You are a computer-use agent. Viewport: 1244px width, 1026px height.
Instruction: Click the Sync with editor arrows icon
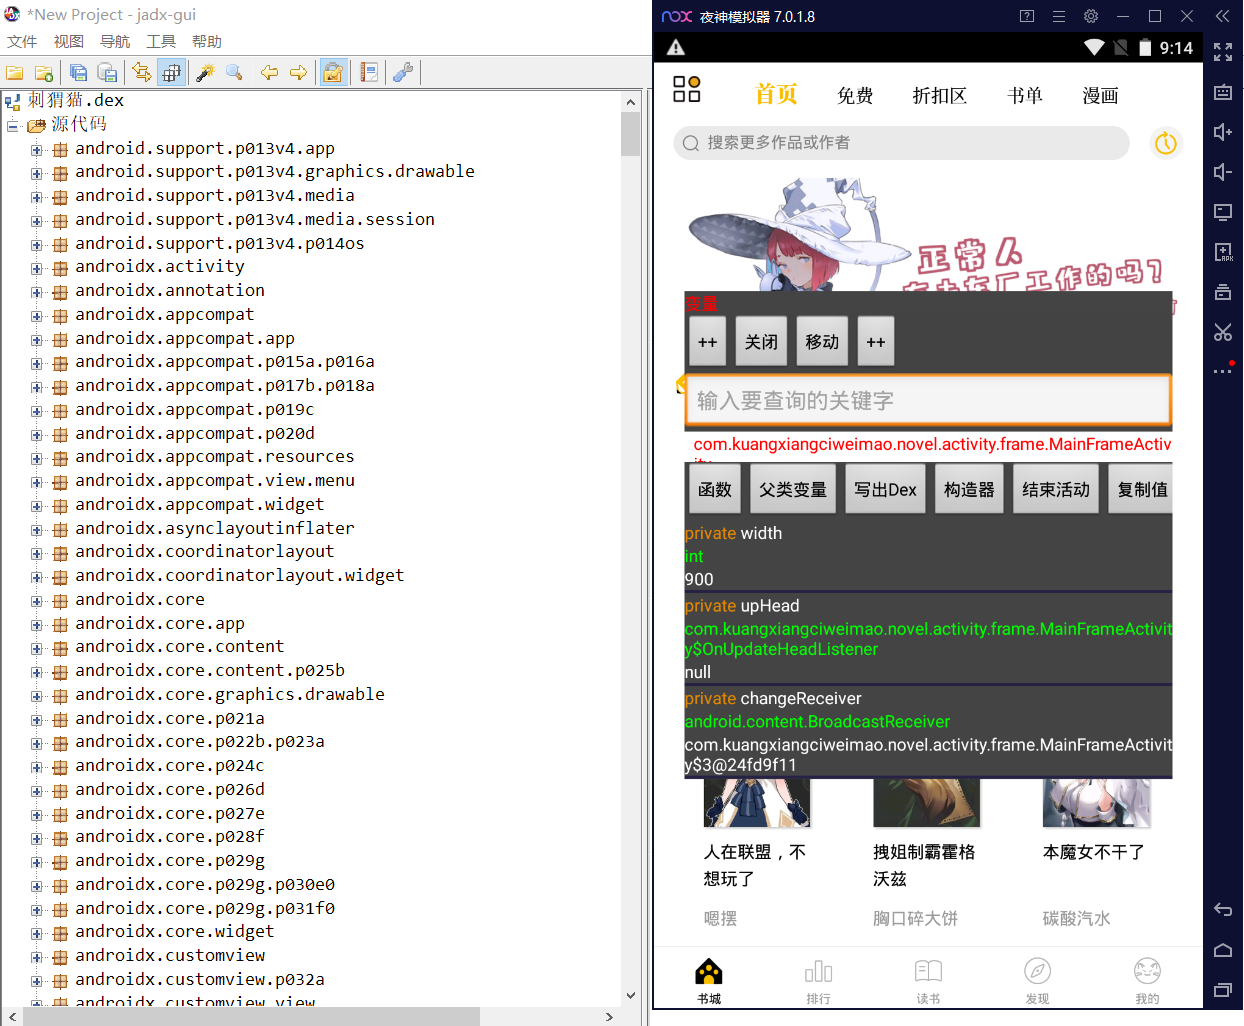pos(142,72)
